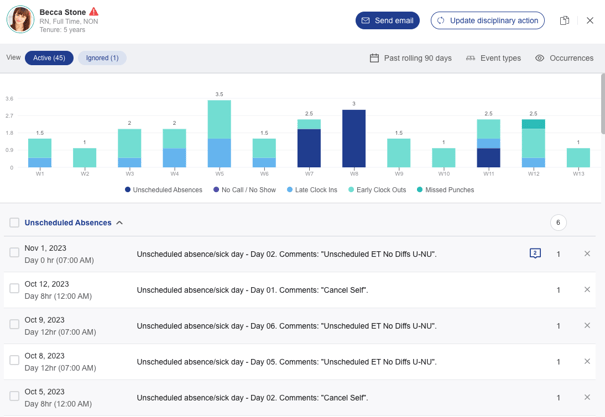Dismiss the Nov 1, 2023 absence row
Viewport: 605px width, 417px height.
coord(587,254)
